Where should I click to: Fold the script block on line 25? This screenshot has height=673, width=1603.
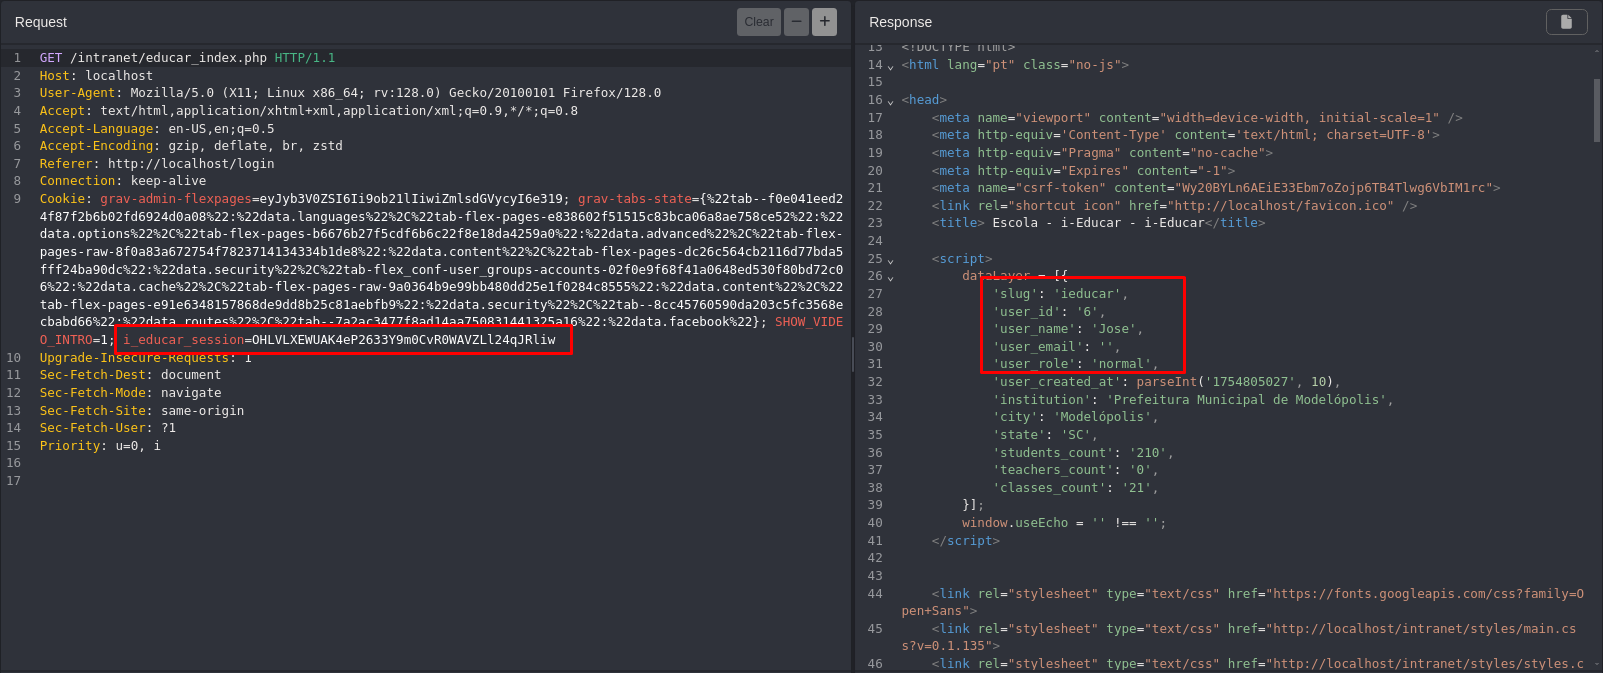point(890,260)
